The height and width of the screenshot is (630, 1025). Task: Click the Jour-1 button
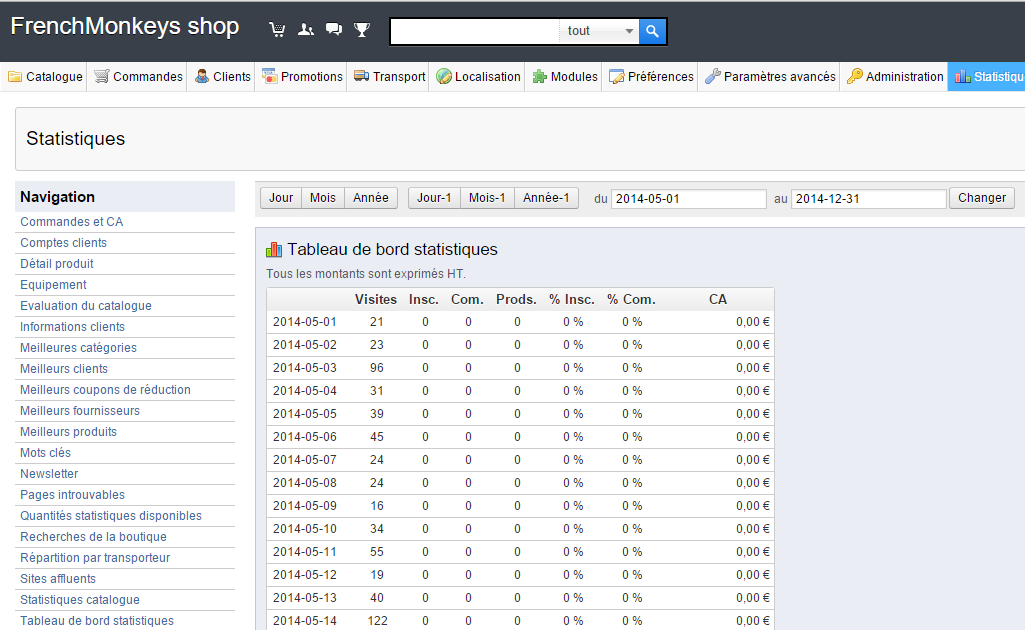[434, 198]
